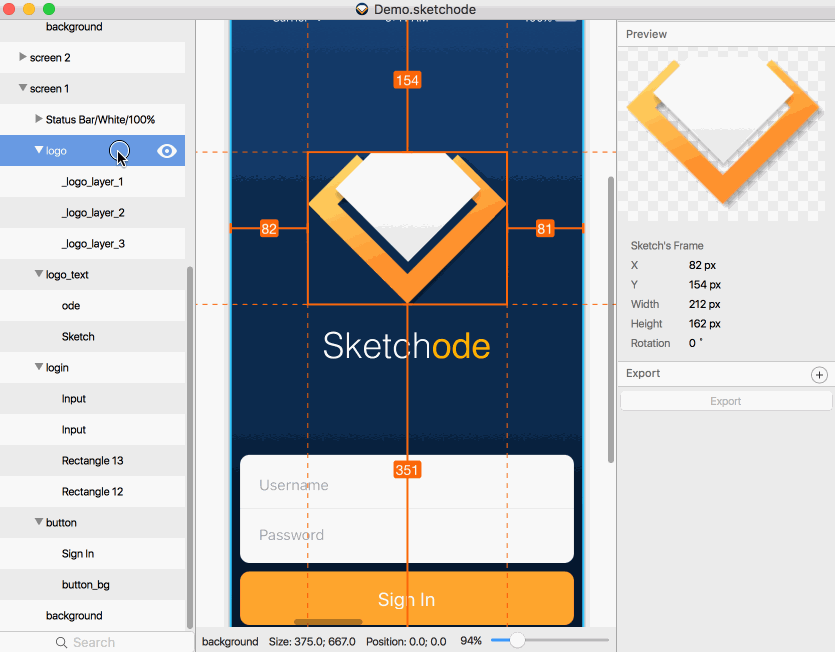Collapse the button group
This screenshot has height=652, width=835.
pos(38,521)
